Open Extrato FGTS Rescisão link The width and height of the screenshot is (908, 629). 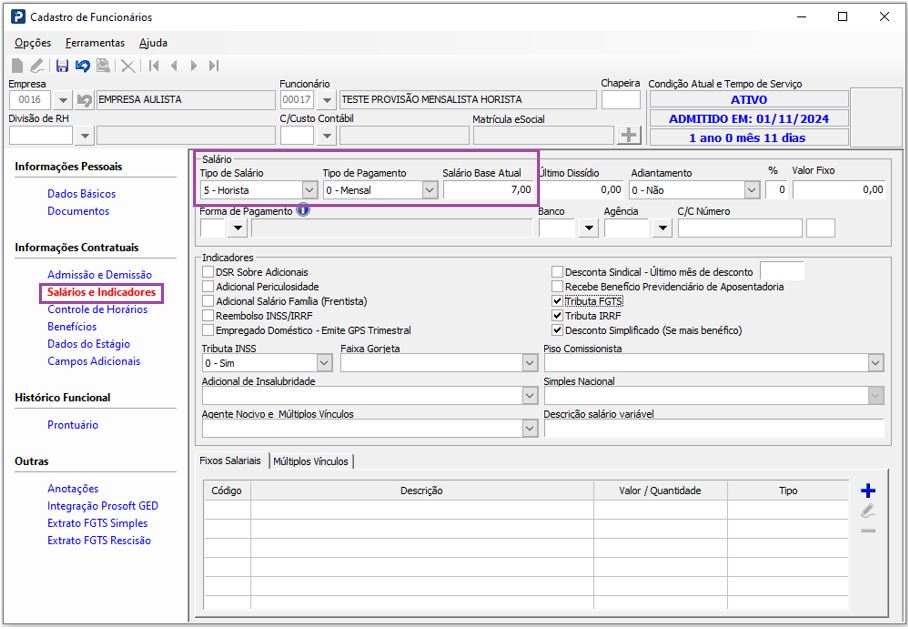click(99, 541)
